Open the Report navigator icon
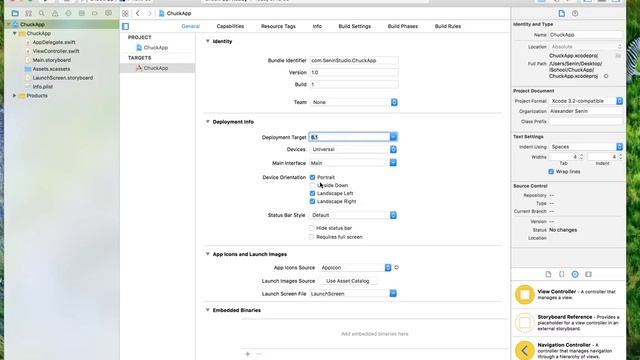The image size is (640, 360). point(108,13)
